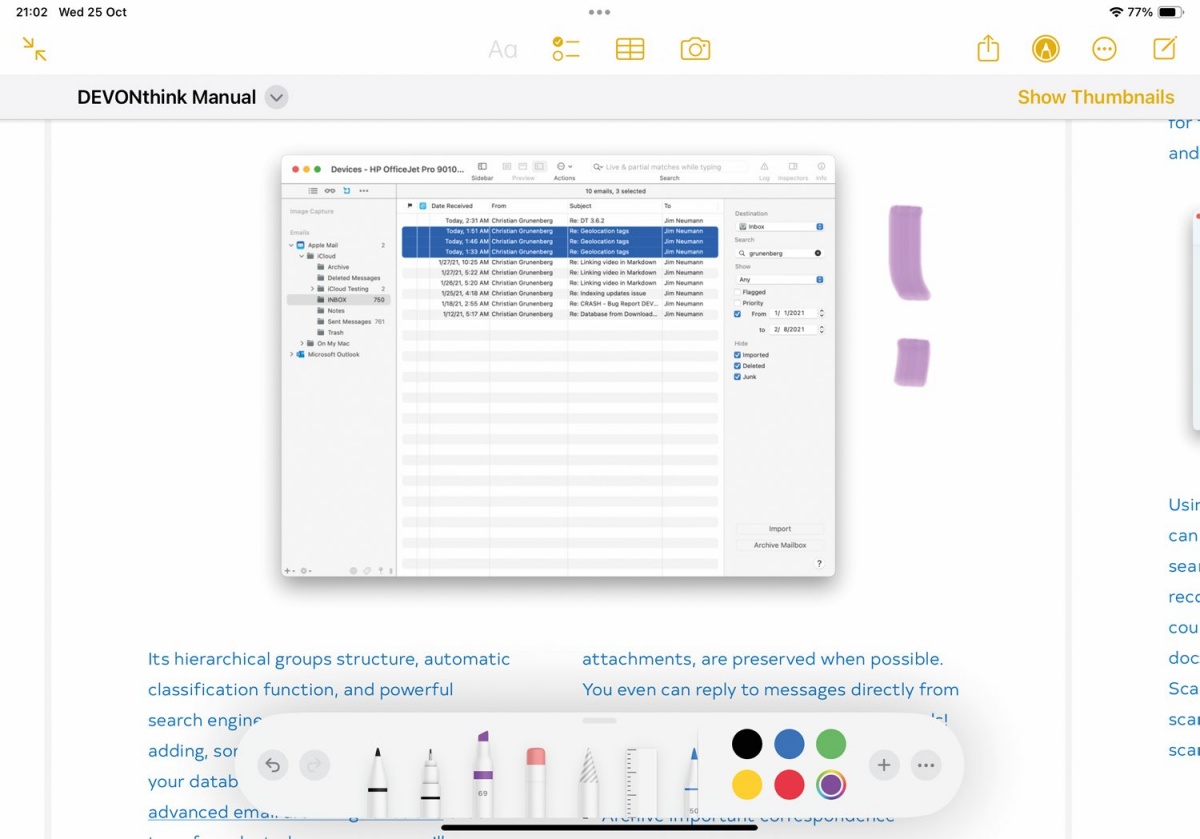
Task: Tap the plus button in markup toolbar
Action: (884, 766)
